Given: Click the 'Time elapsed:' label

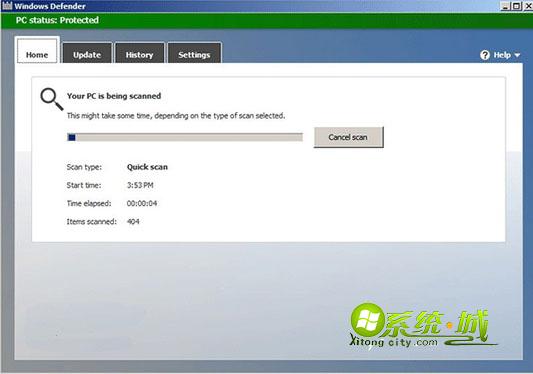Looking at the screenshot, I should 89,203.
